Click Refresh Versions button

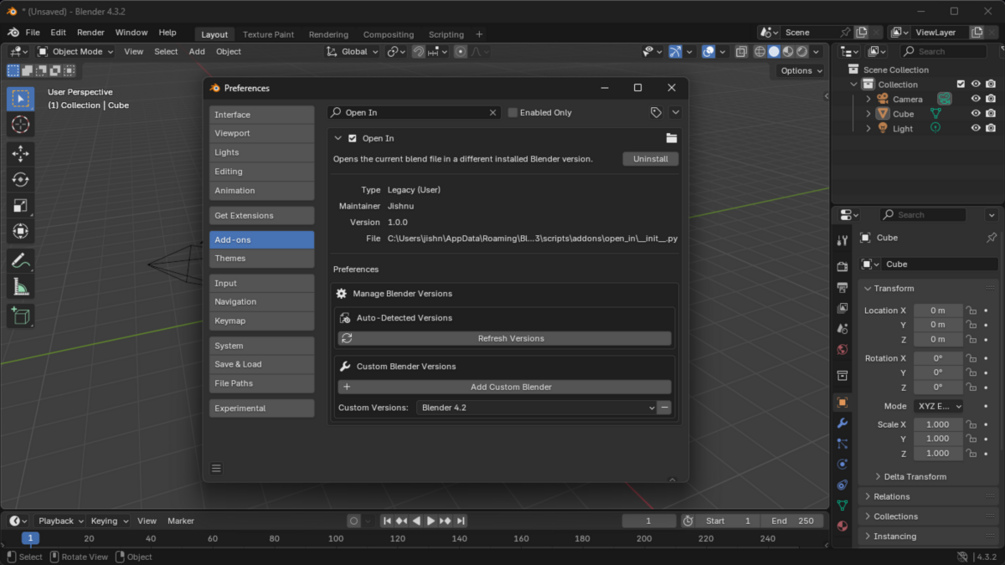point(504,338)
